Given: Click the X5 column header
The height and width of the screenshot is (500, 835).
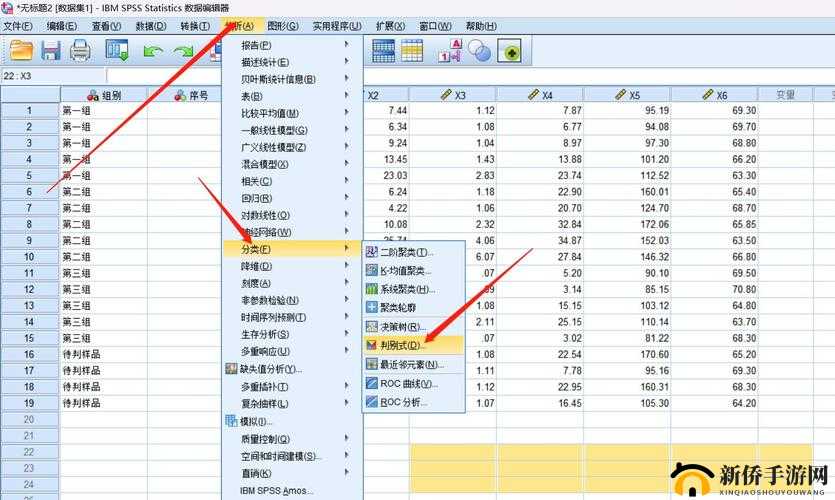Looking at the screenshot, I should pos(628,95).
